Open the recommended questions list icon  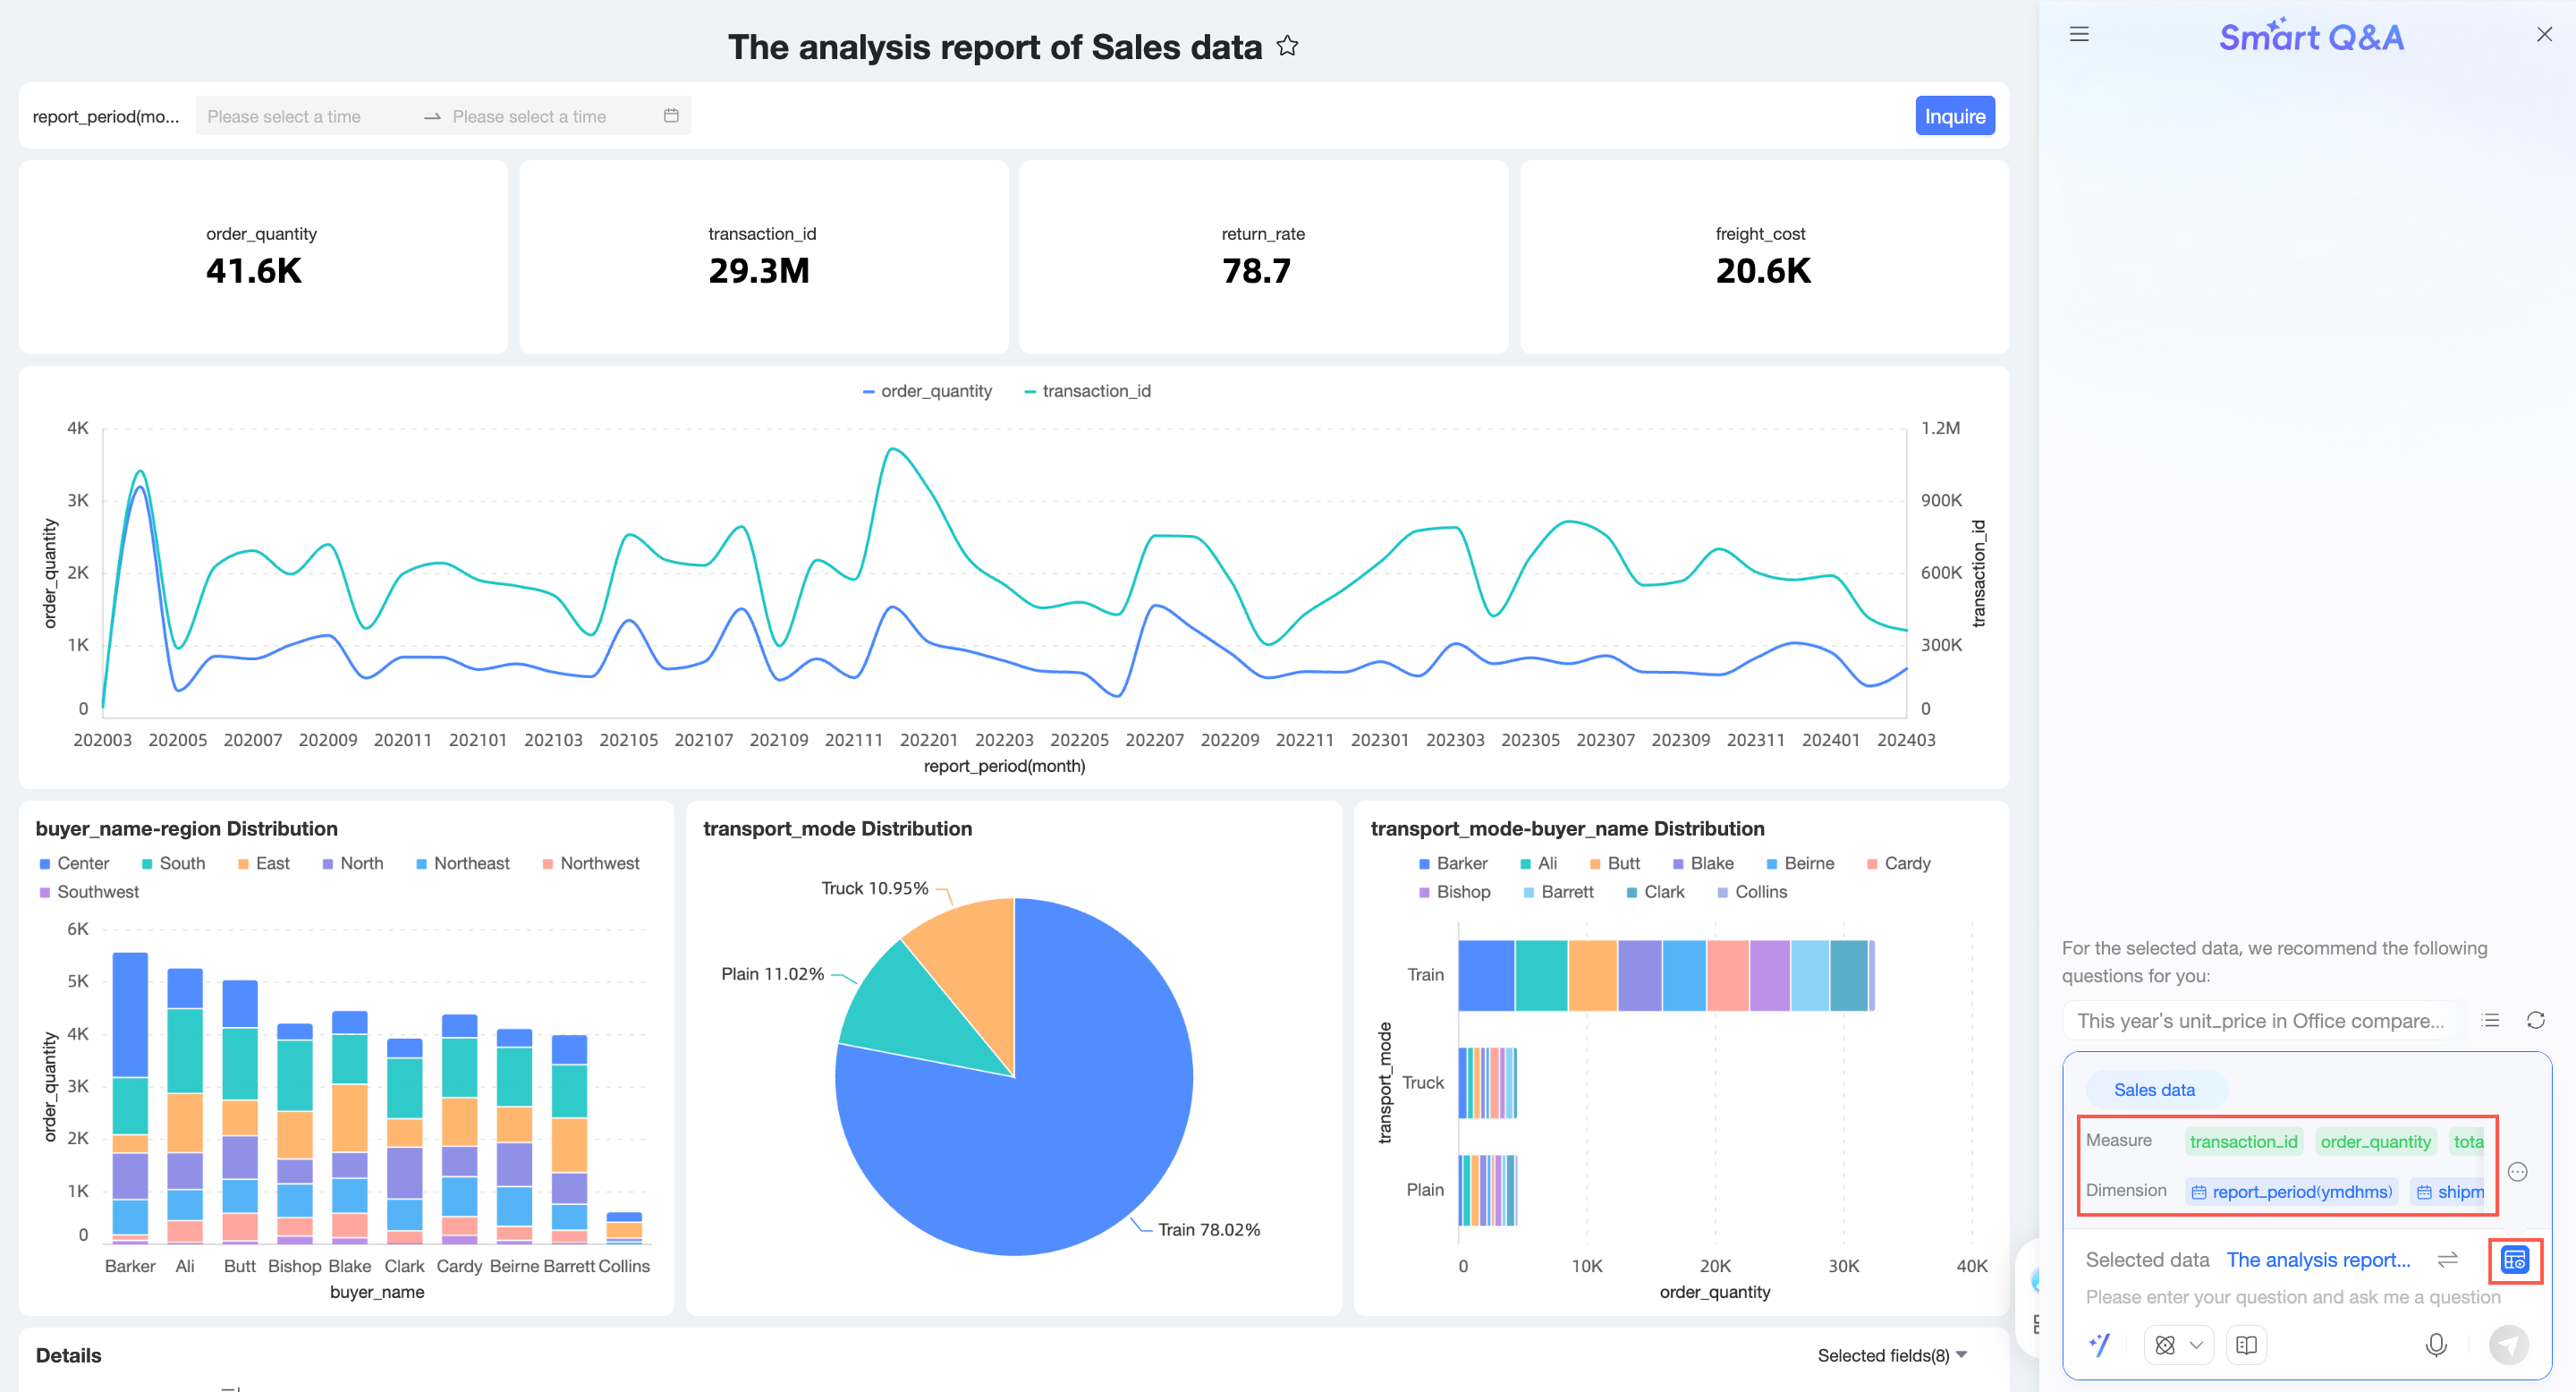point(2490,1020)
